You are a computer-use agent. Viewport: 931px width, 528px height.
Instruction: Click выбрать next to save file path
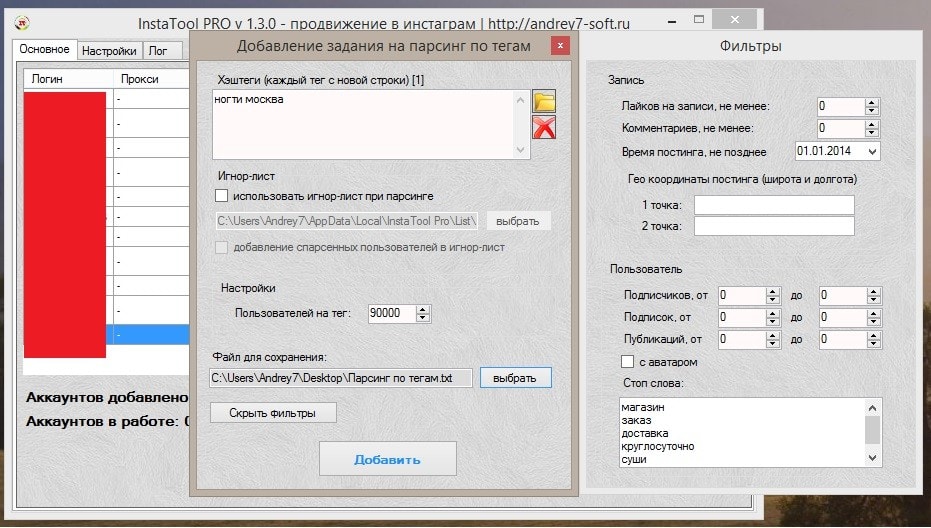coord(515,378)
